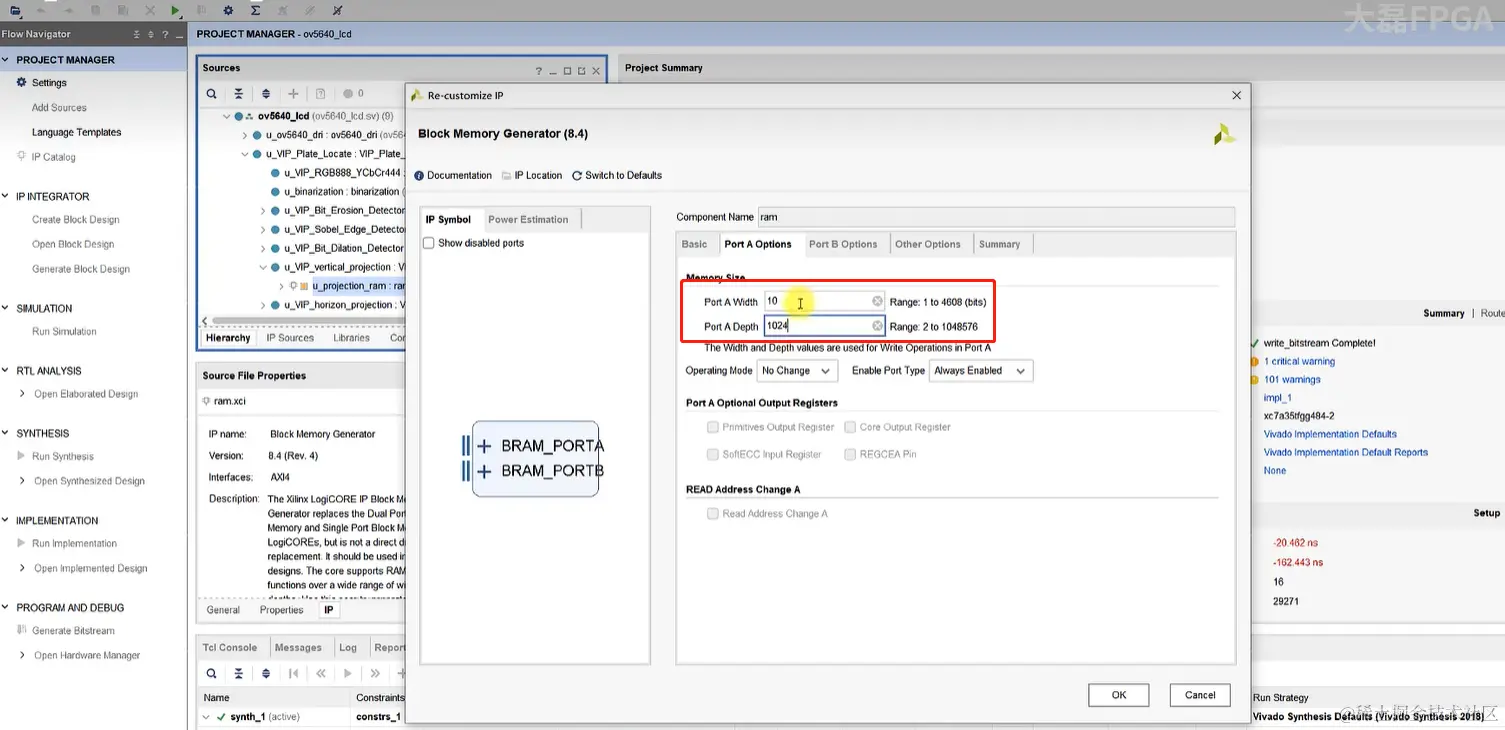Click the Sources panel horizontal scrollbar
This screenshot has height=730, width=1505.
point(310,321)
